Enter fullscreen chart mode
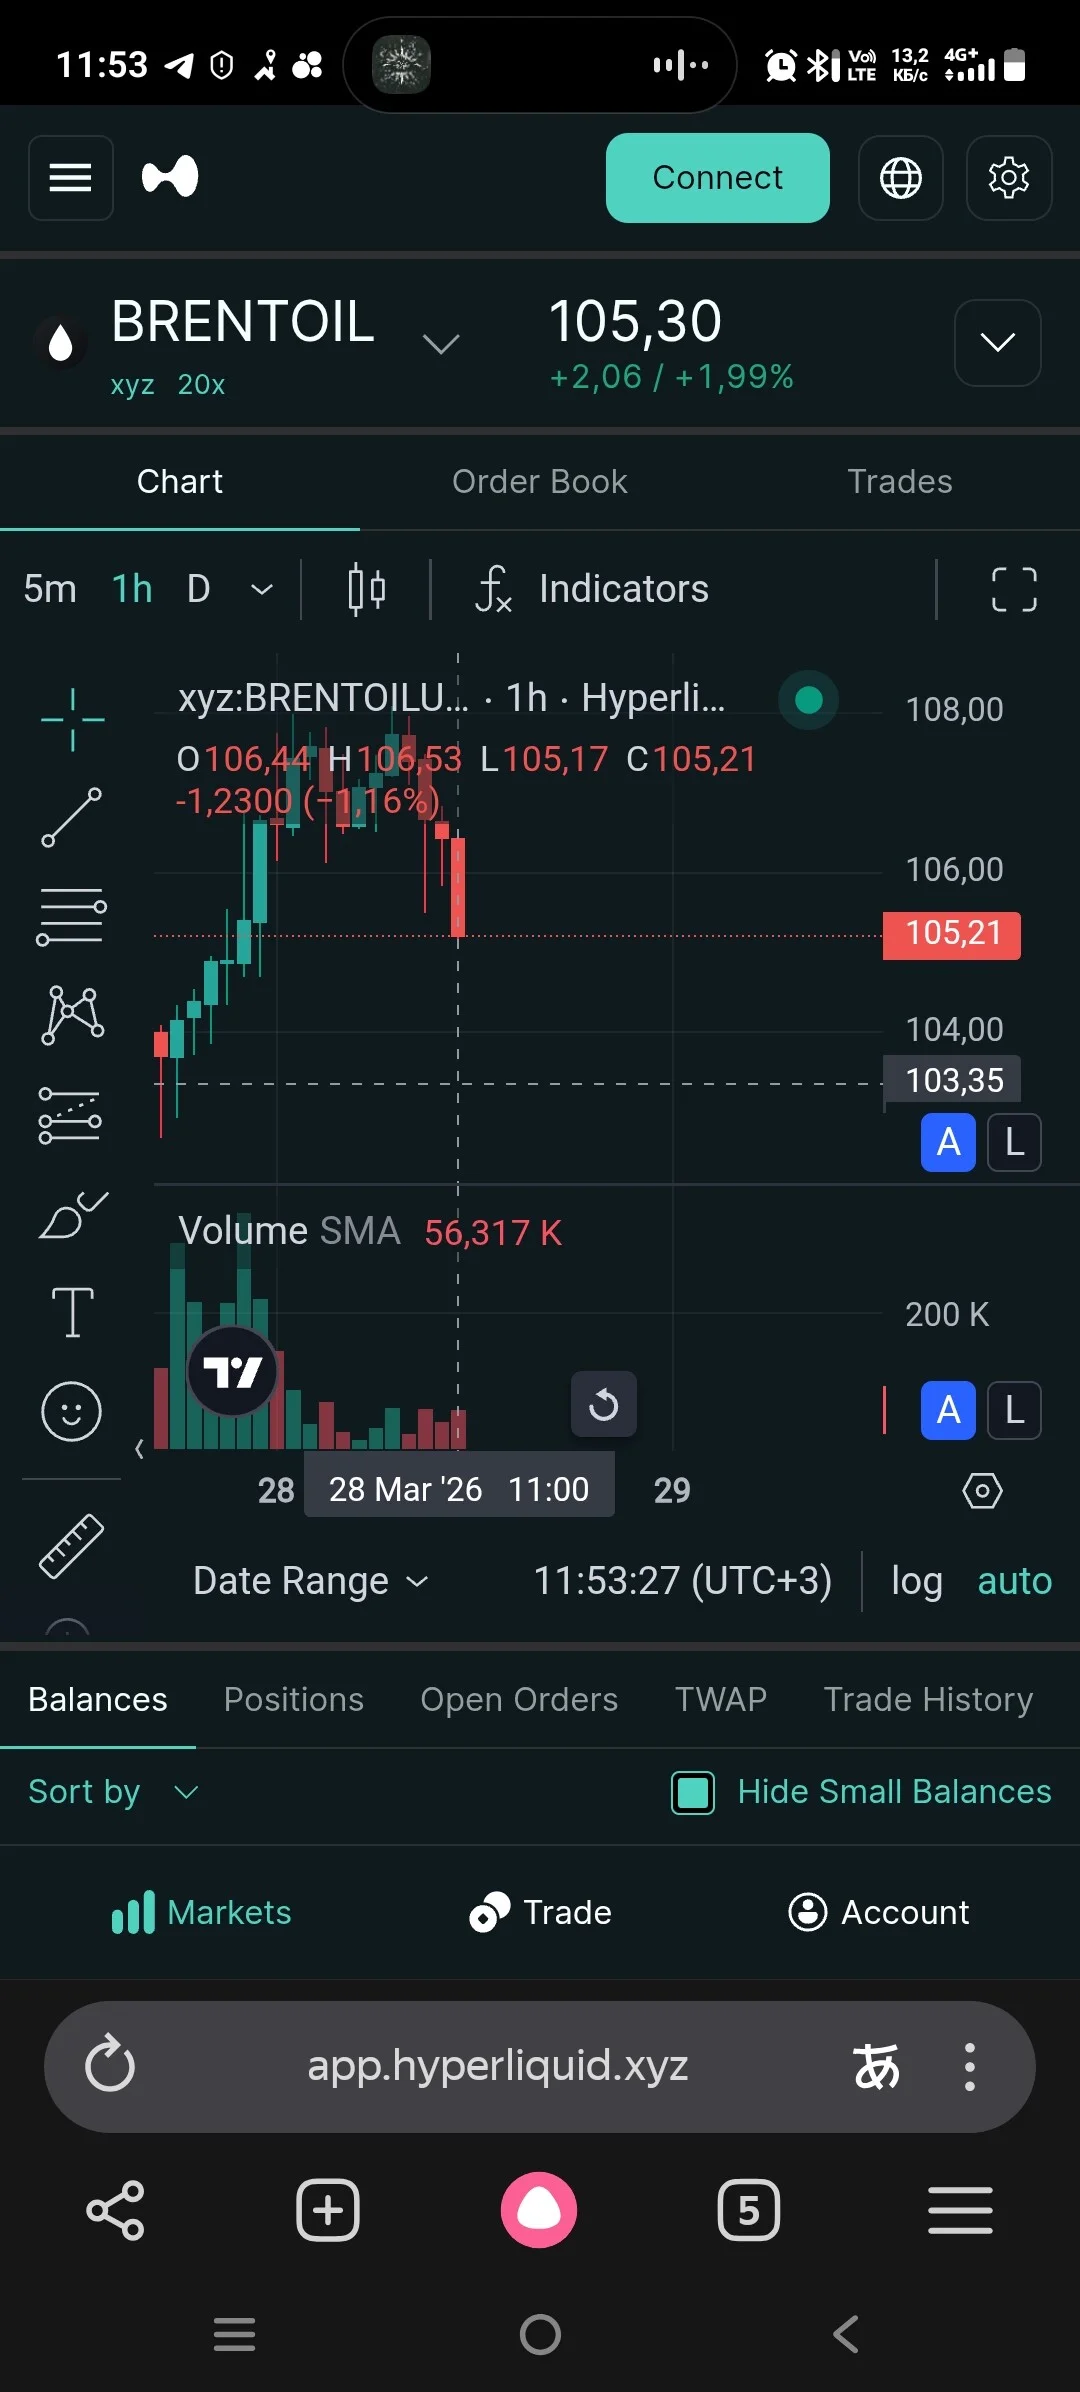 pos(1014,589)
